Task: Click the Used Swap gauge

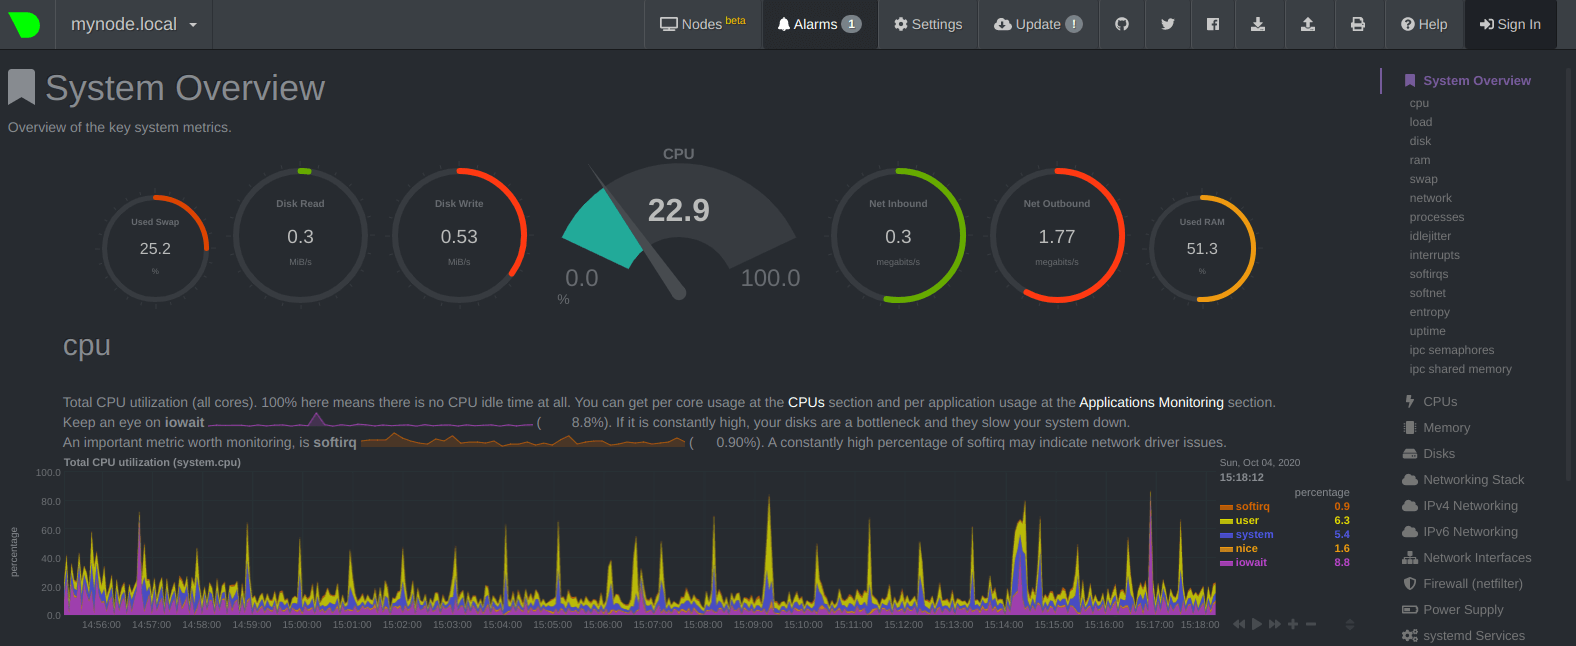Action: [155, 248]
